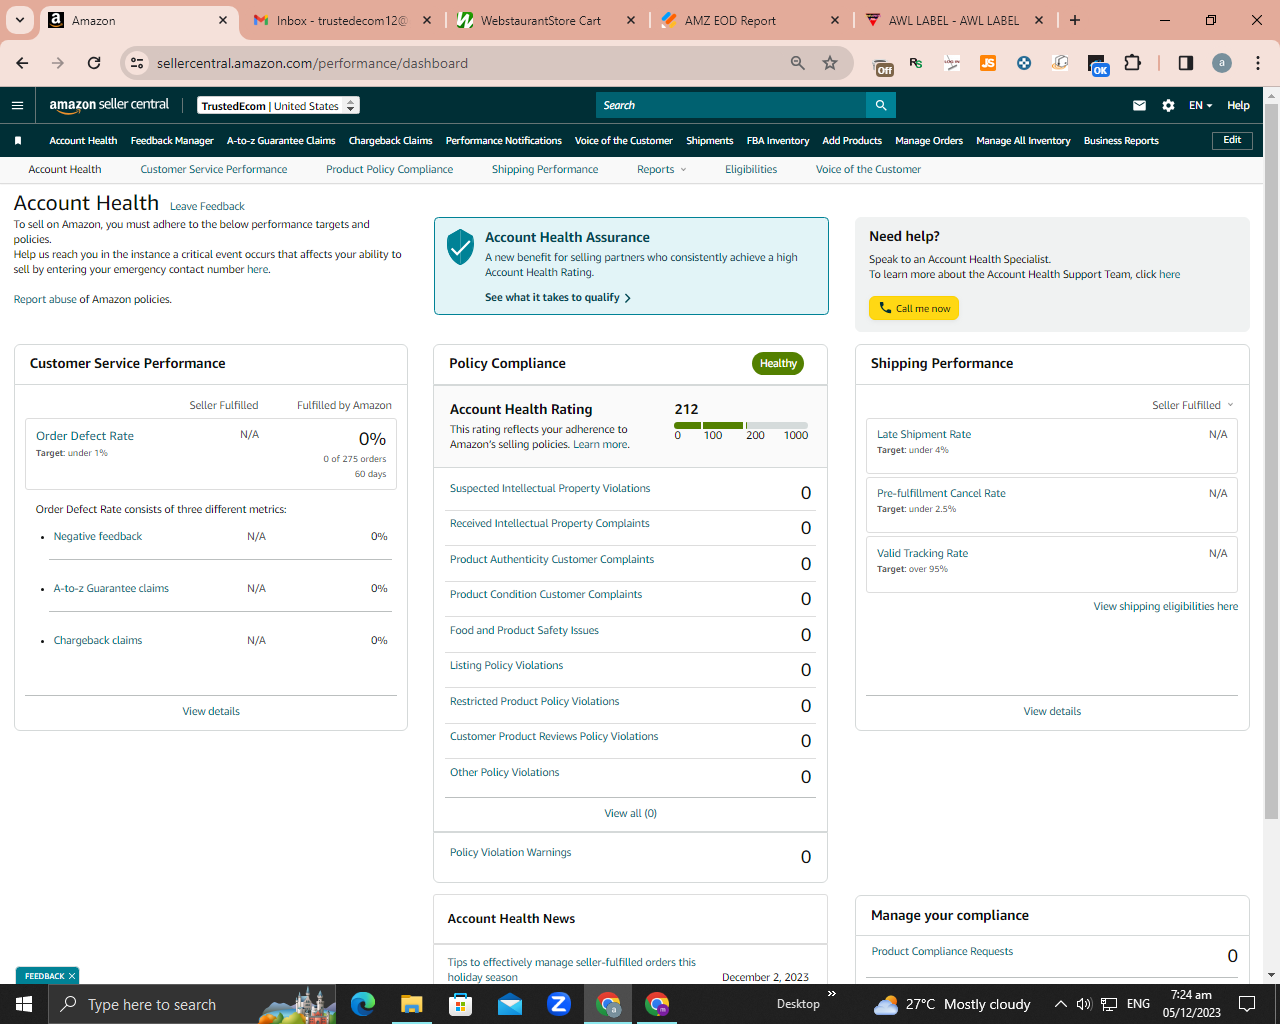Open the Help link
This screenshot has height=1024, width=1280.
pos(1238,105)
